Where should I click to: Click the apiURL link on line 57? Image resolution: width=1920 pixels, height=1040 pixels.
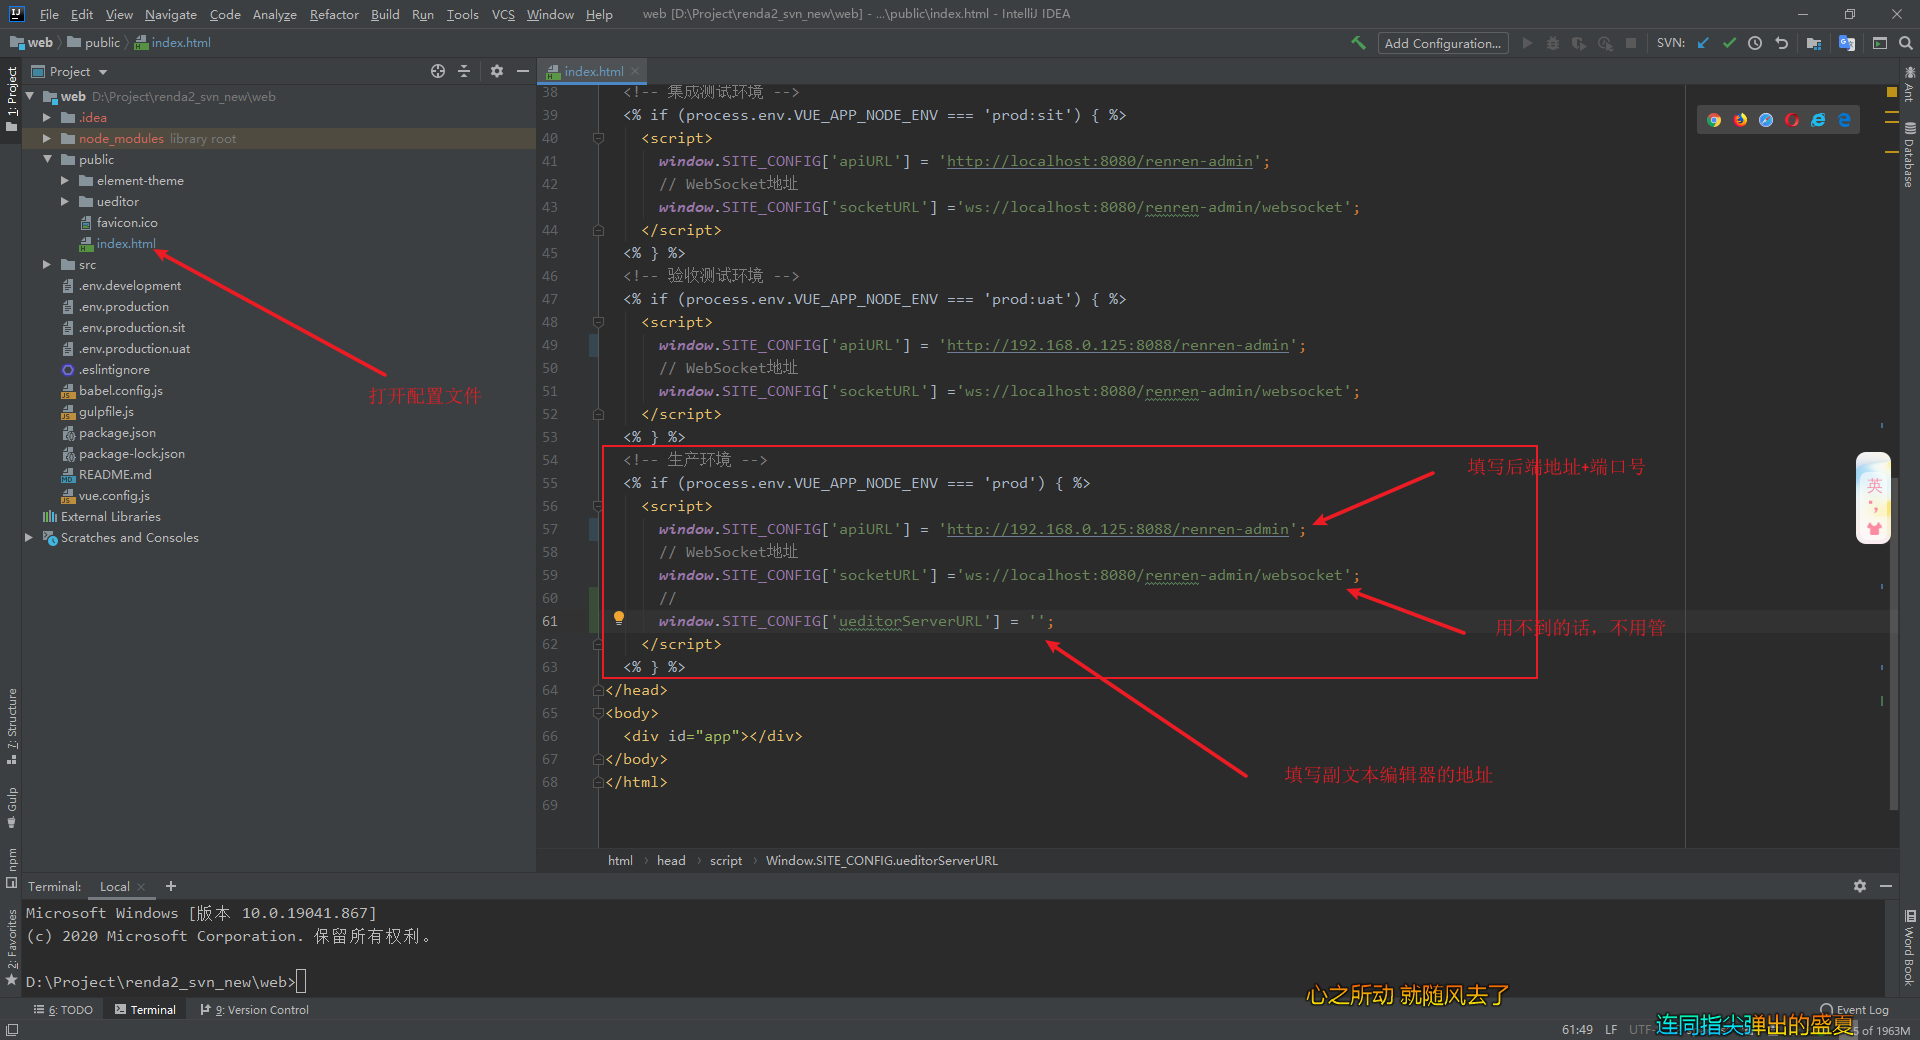click(x=1118, y=529)
